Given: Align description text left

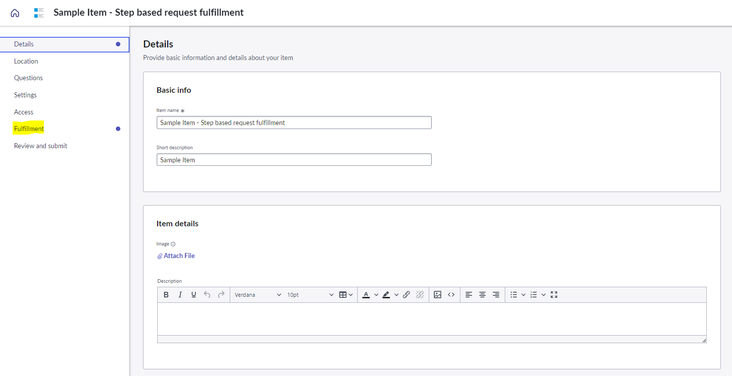Looking at the screenshot, I should [x=469, y=295].
